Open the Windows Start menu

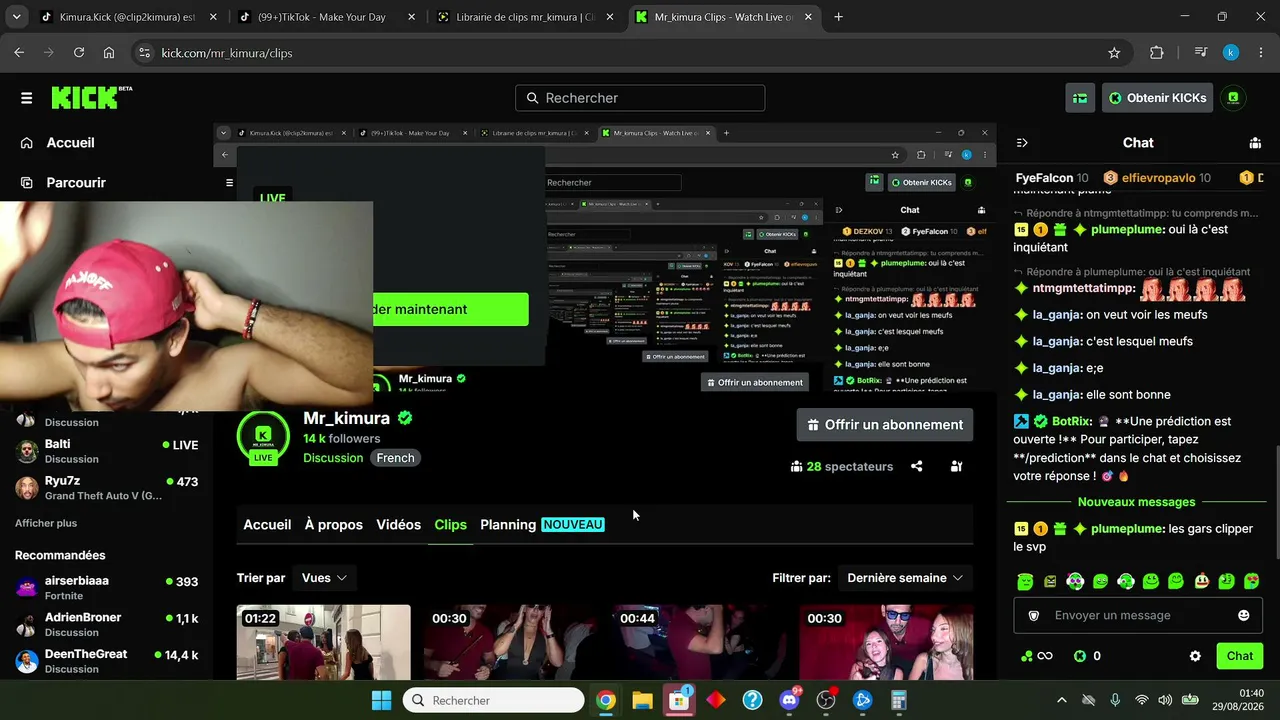click(382, 700)
